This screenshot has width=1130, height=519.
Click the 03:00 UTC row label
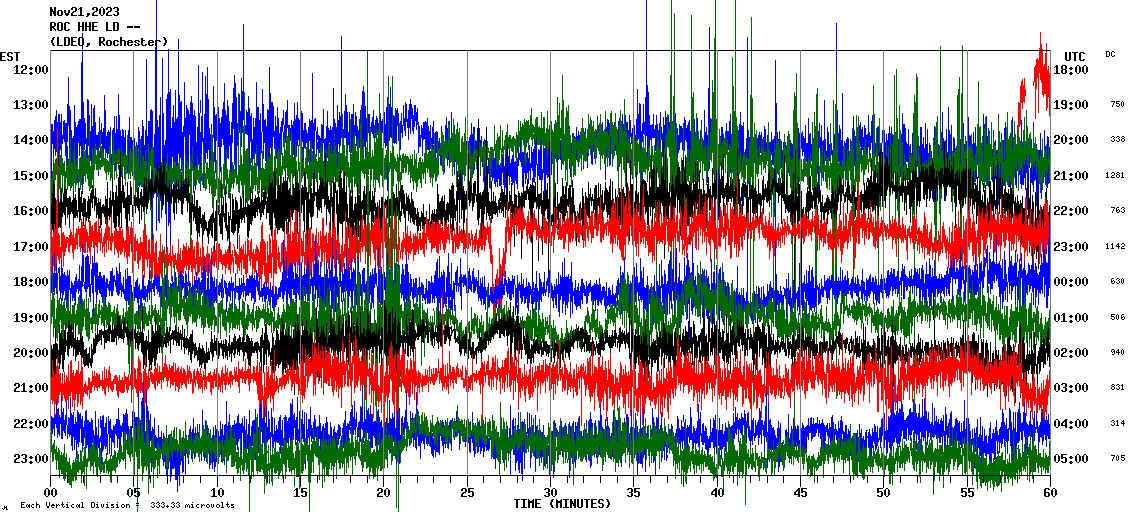(x=1070, y=388)
